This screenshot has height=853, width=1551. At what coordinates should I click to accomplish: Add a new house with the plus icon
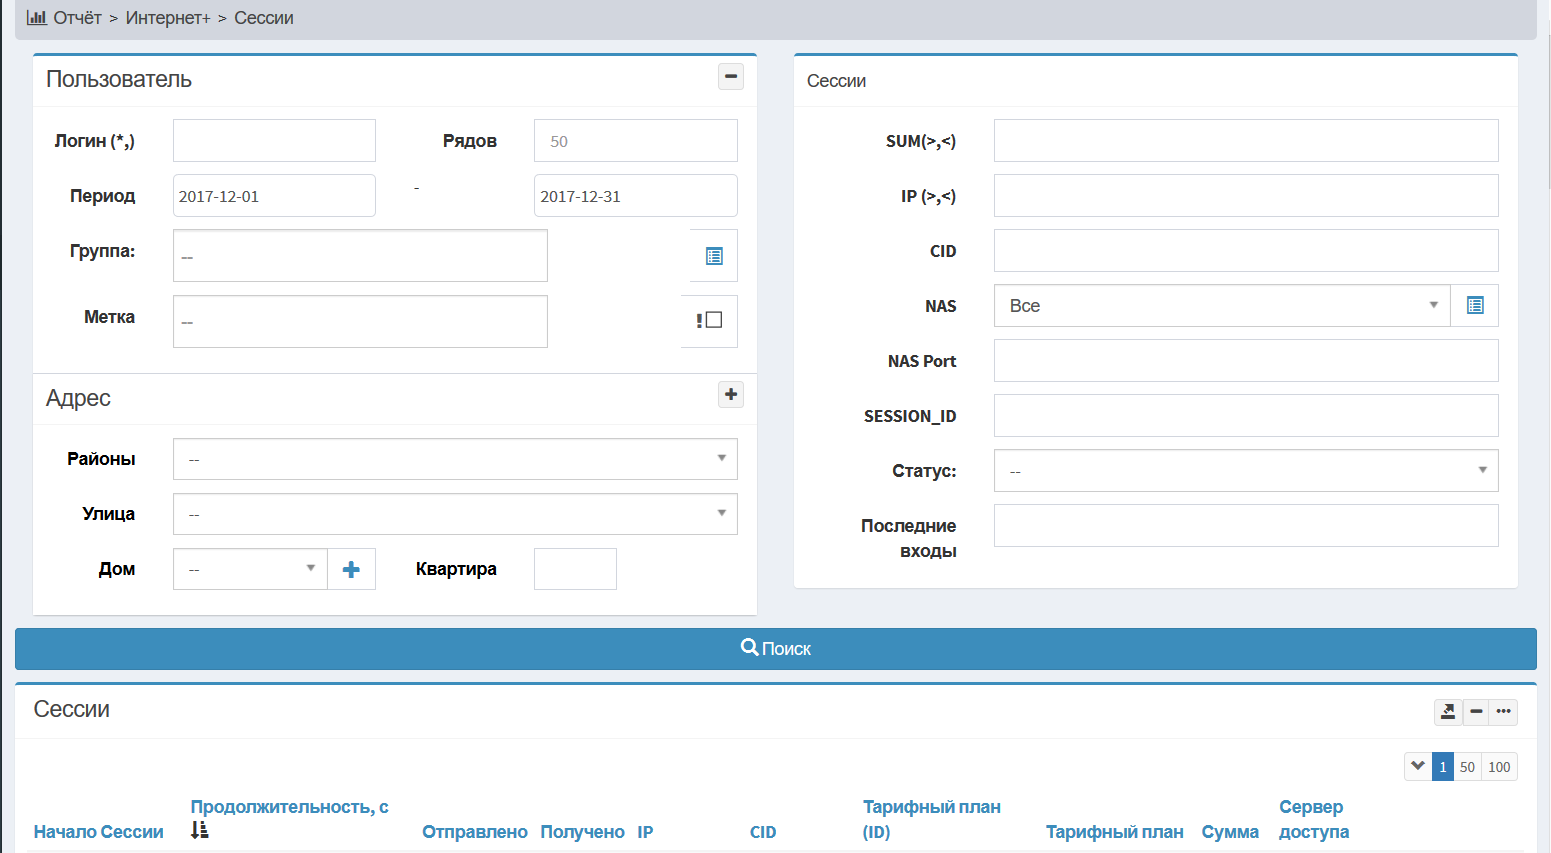351,569
